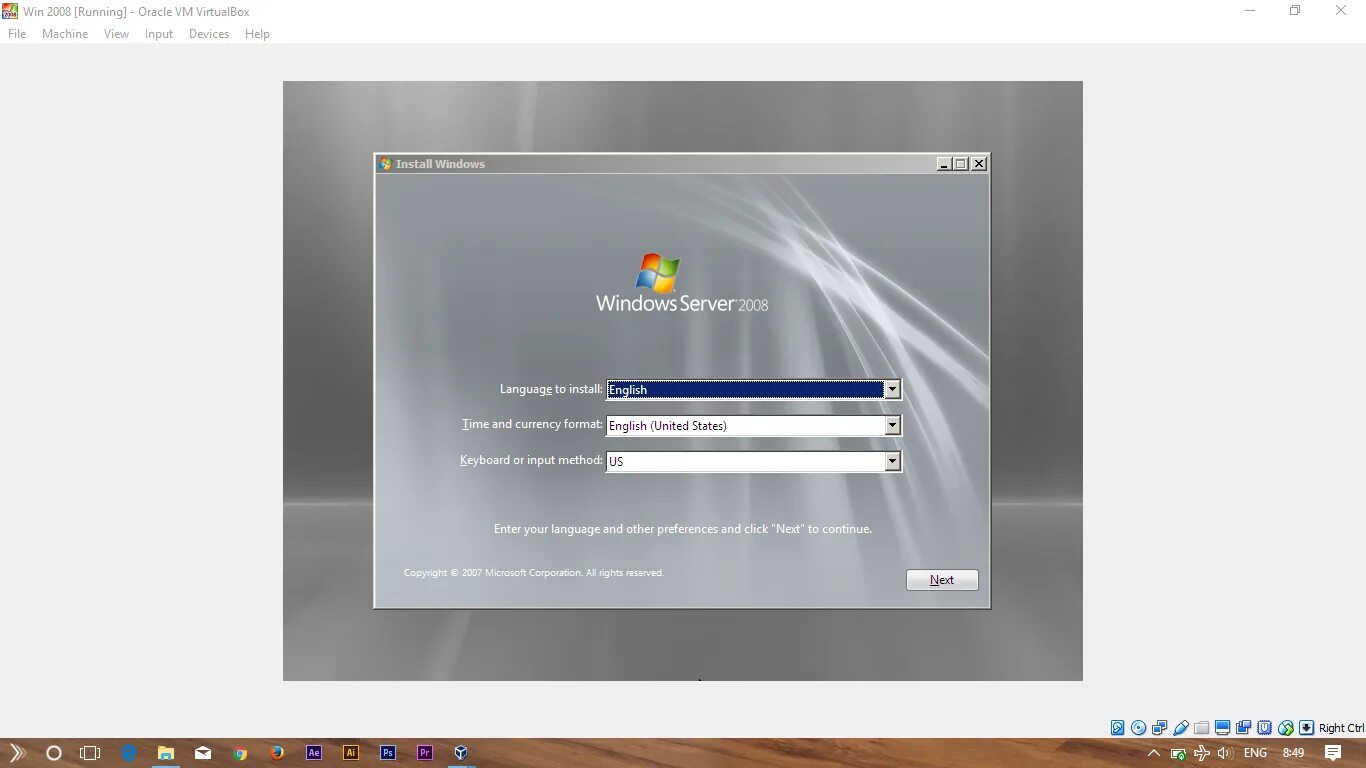Viewport: 1366px width, 768px height.
Task: Click the 8:49 clock
Action: pos(1293,753)
